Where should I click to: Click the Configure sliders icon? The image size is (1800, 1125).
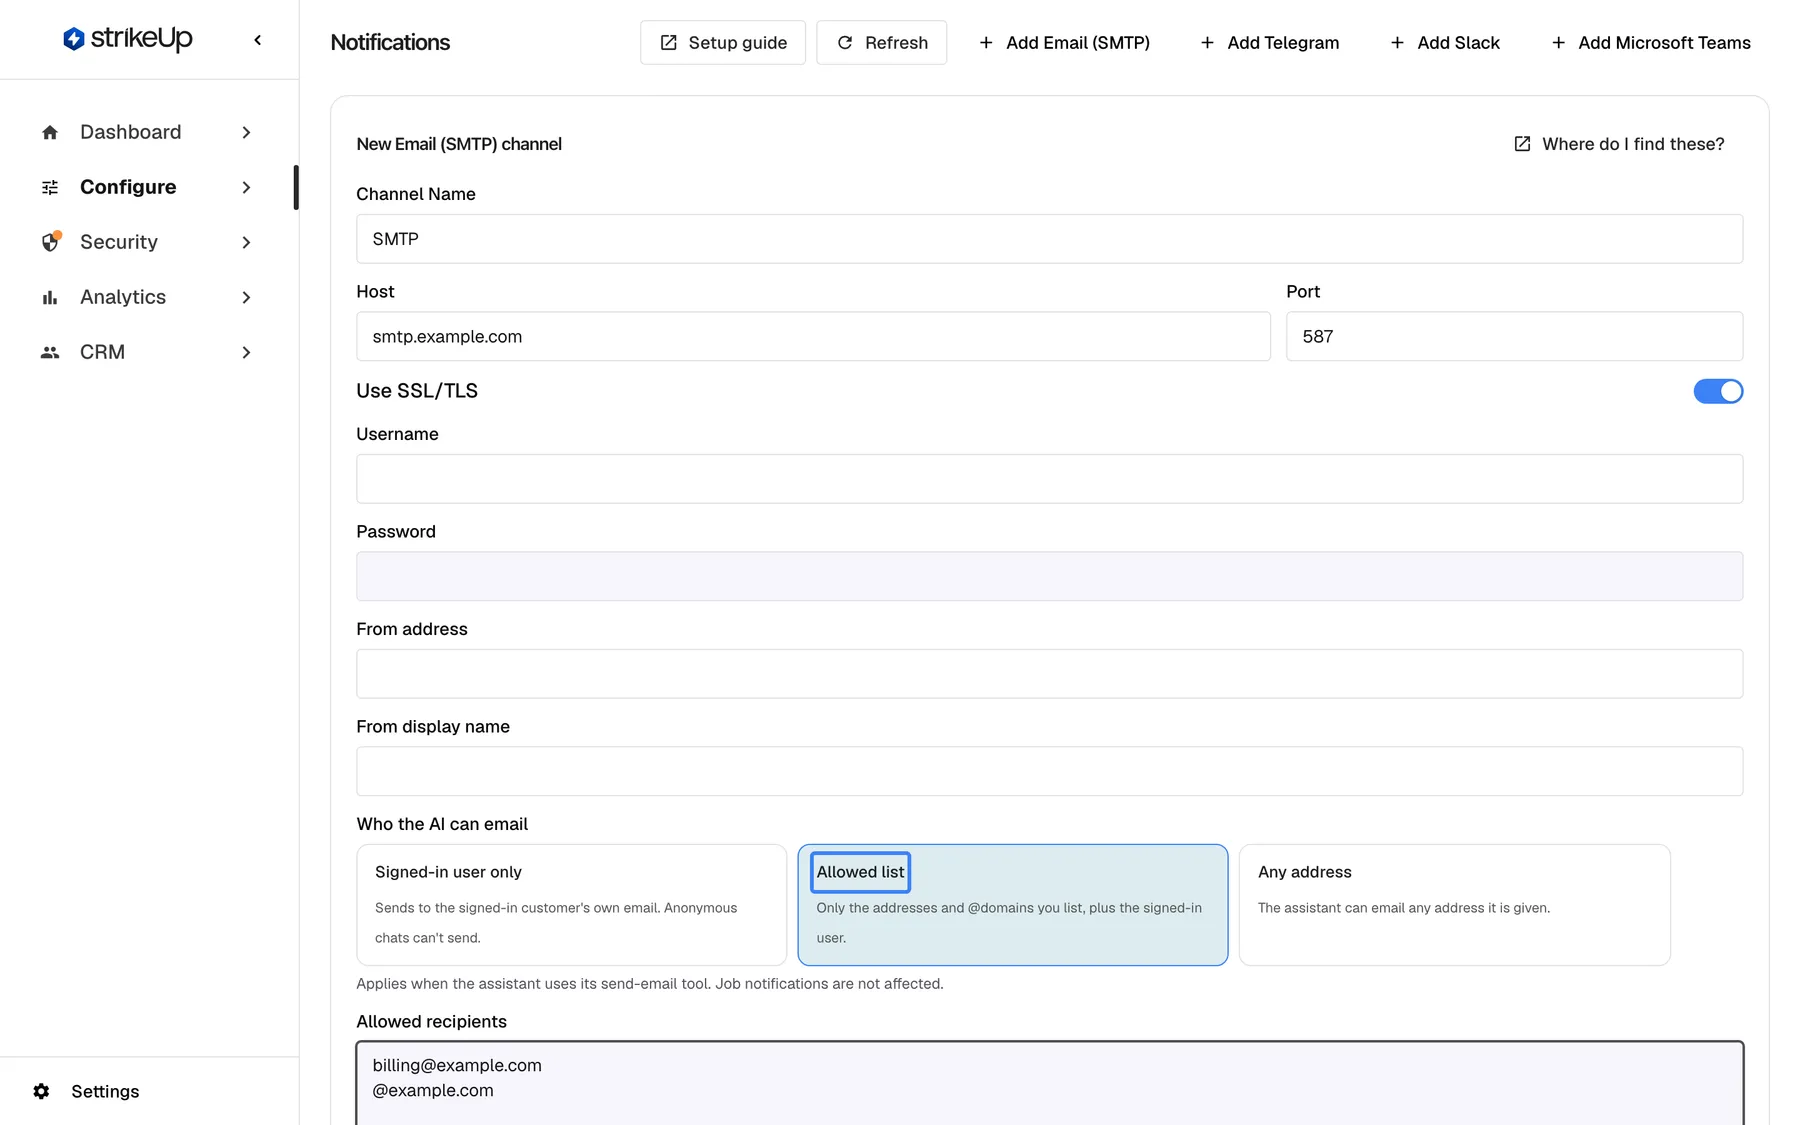[x=50, y=187]
